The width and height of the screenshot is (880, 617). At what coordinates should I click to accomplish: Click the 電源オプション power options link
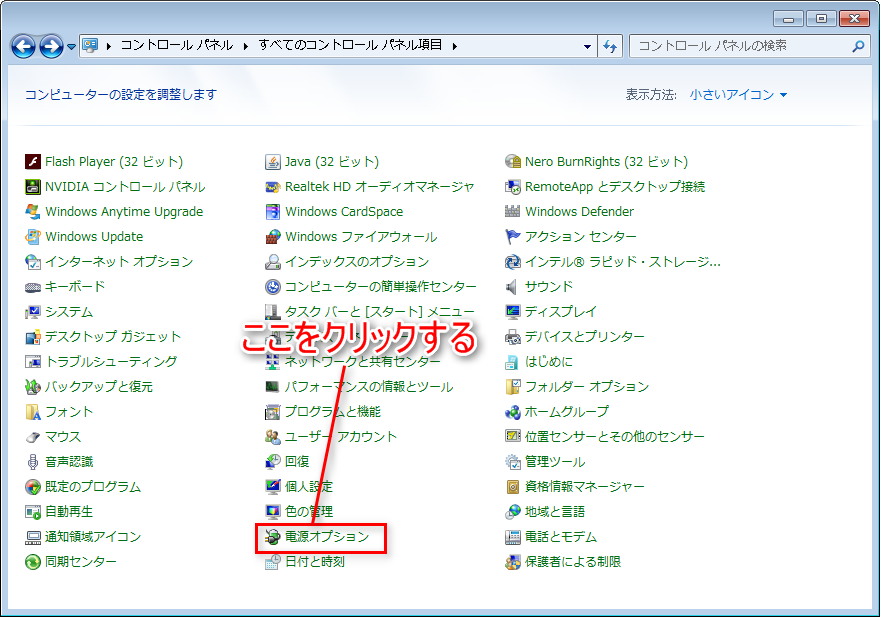tap(327, 537)
